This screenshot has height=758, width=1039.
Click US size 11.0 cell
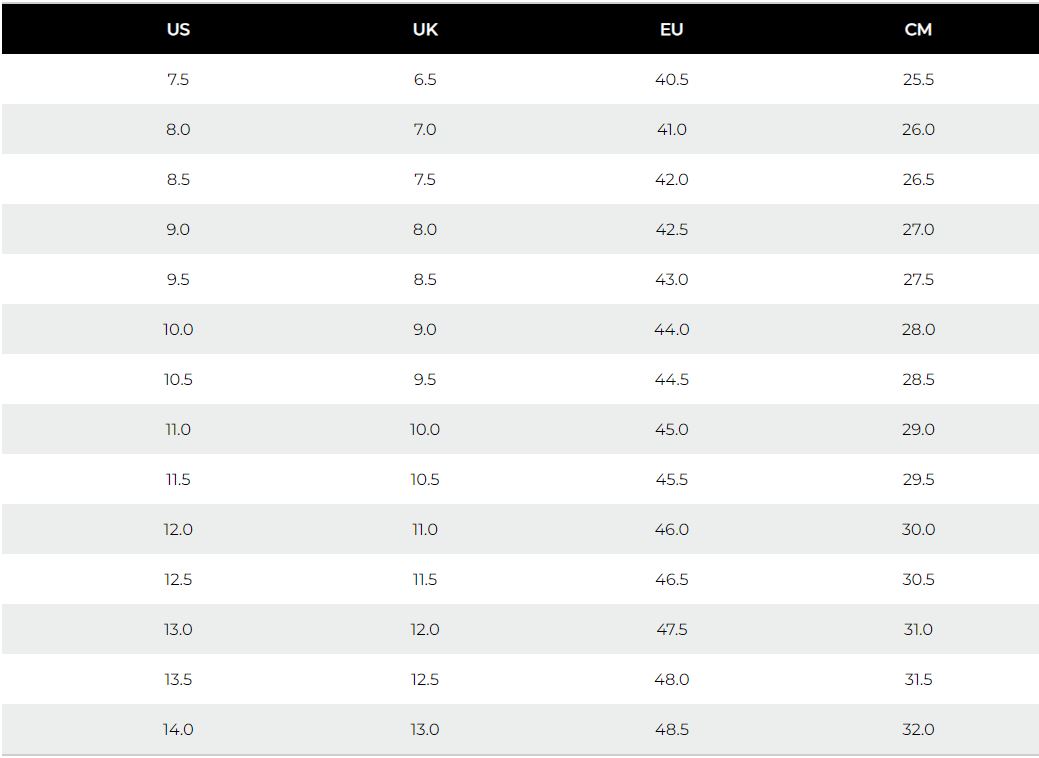(x=178, y=429)
